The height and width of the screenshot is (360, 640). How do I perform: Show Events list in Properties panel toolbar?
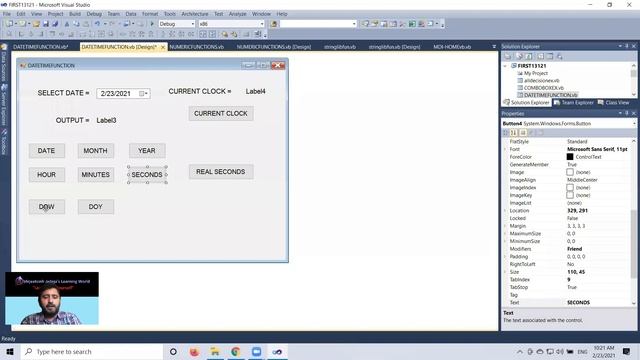pyautogui.click(x=531, y=133)
